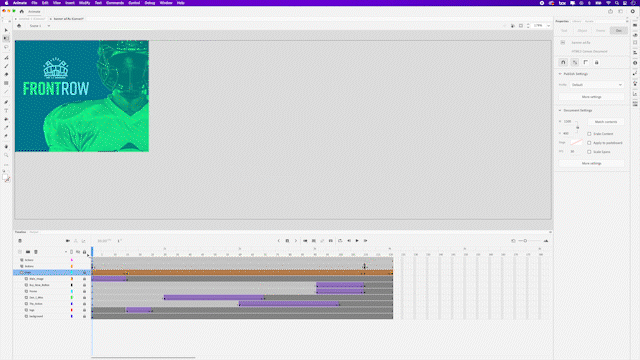Toggle the loop playback icon
This screenshot has height=360, width=640.
(340, 241)
